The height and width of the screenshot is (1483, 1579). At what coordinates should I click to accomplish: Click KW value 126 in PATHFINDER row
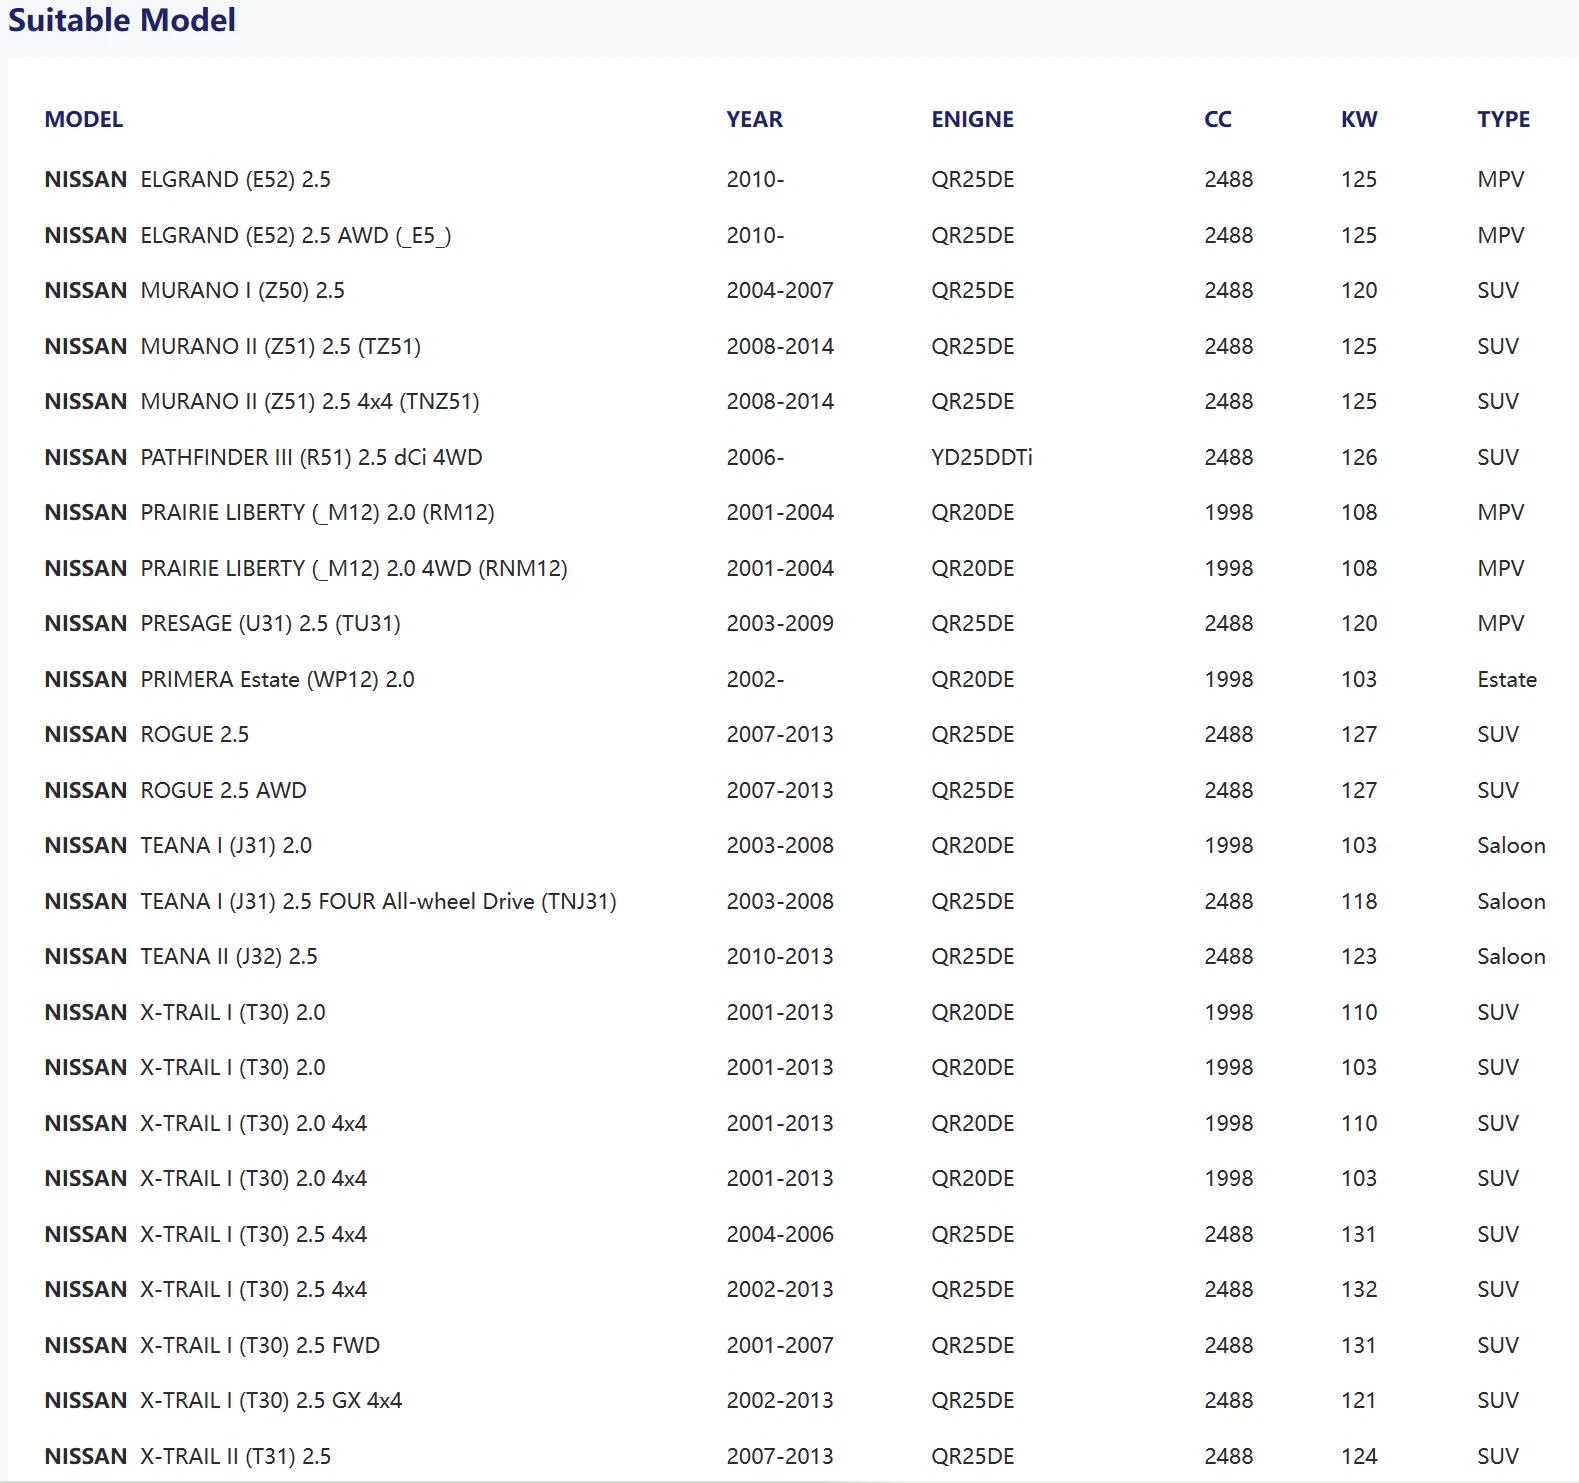(1359, 458)
